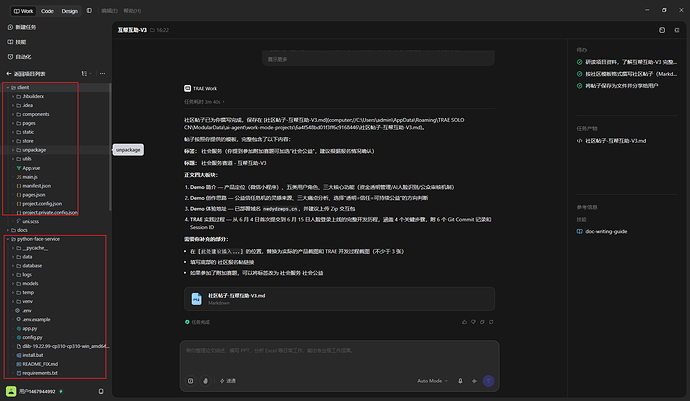Click the thumbs-down icon under the response

(x=473, y=322)
